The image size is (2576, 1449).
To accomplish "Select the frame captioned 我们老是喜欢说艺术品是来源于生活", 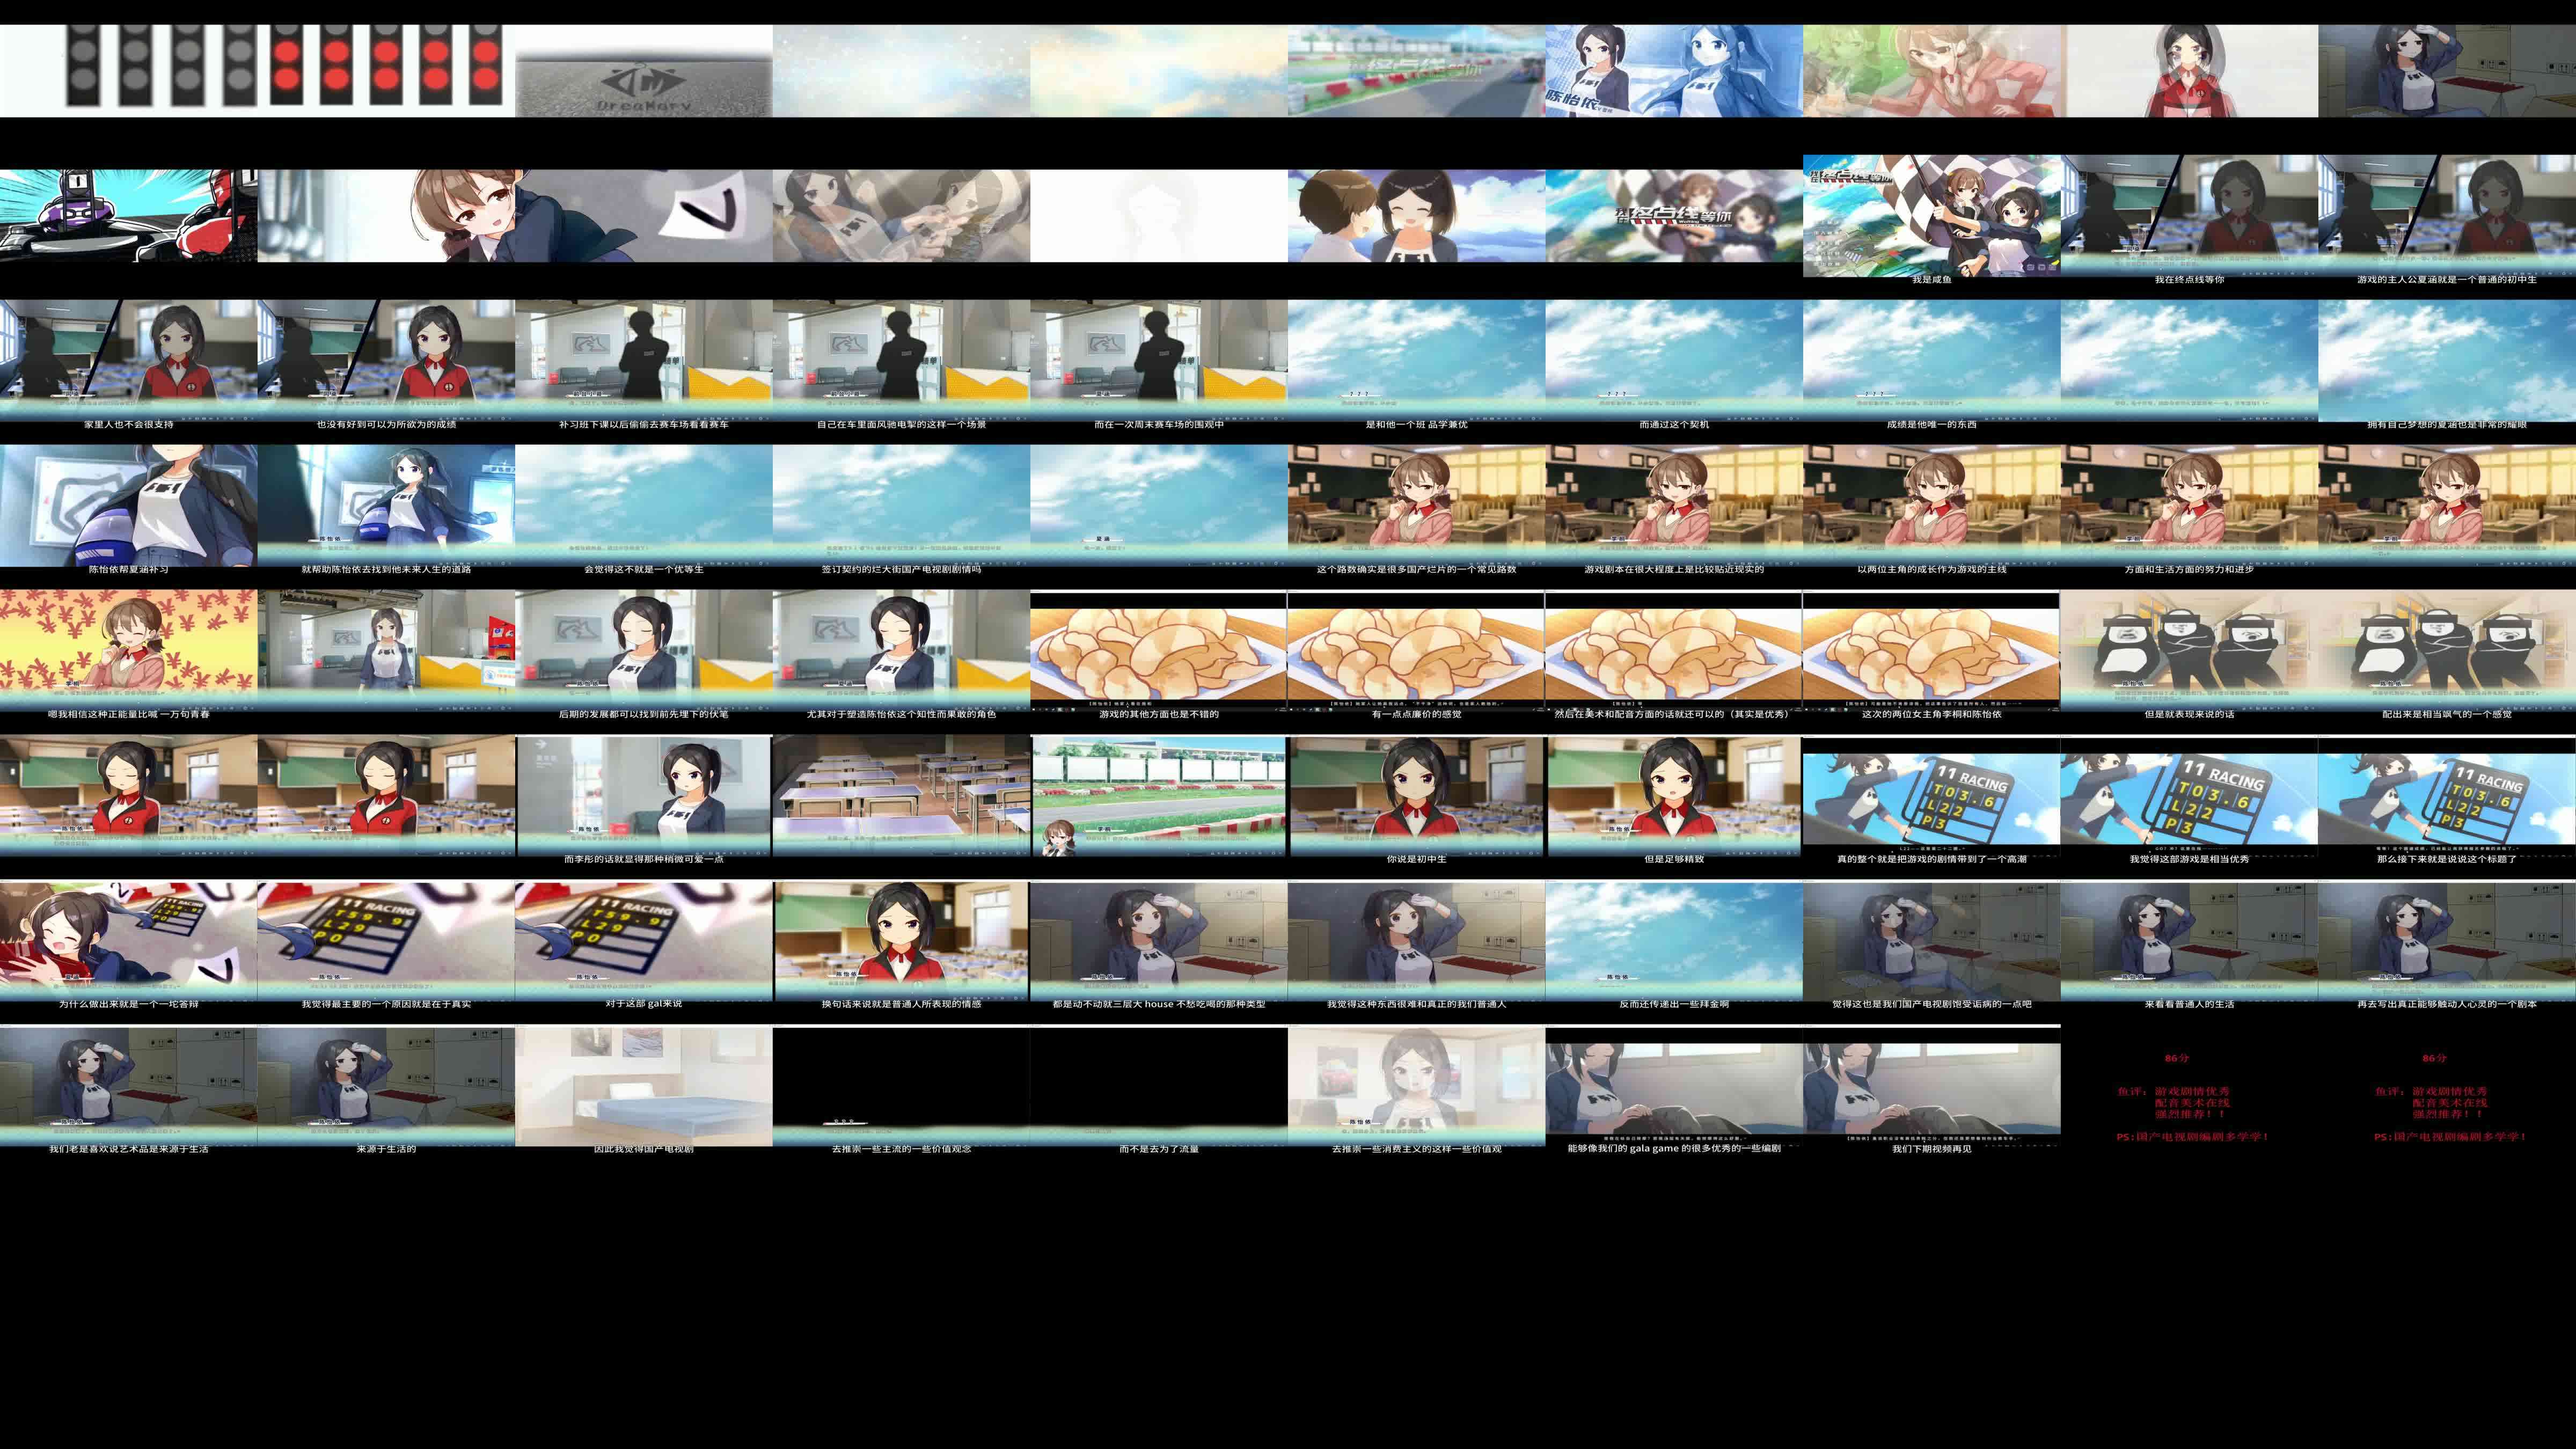I will pyautogui.click(x=128, y=1086).
